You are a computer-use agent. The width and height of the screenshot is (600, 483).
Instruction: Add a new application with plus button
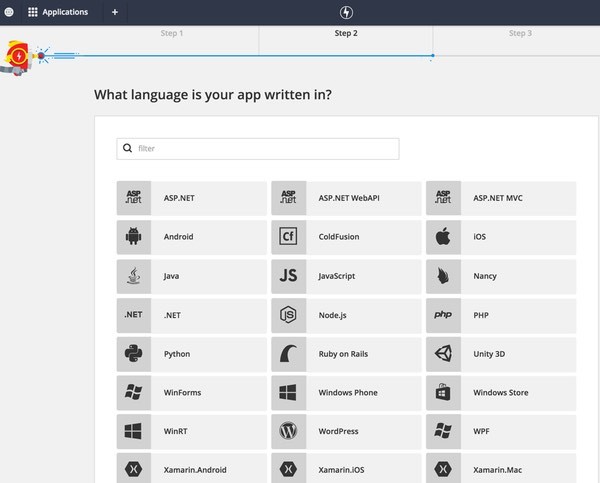point(115,12)
